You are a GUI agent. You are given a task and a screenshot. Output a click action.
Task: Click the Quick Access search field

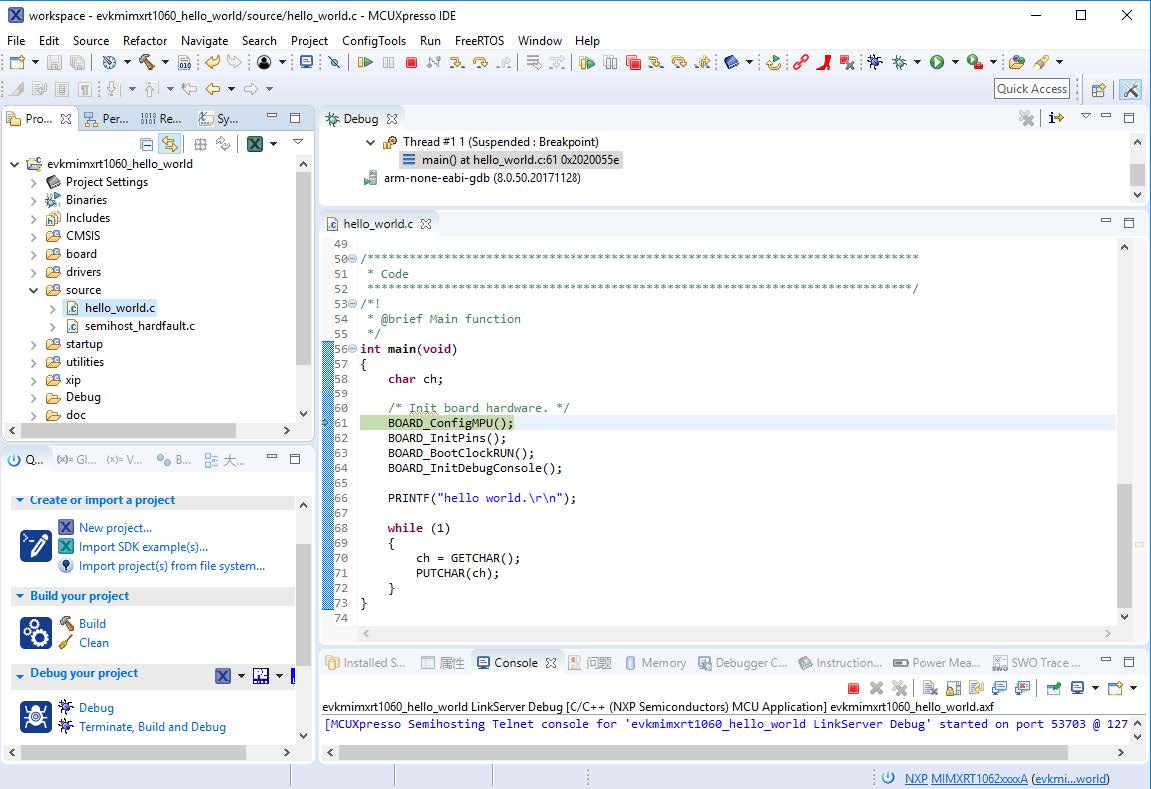point(1032,89)
